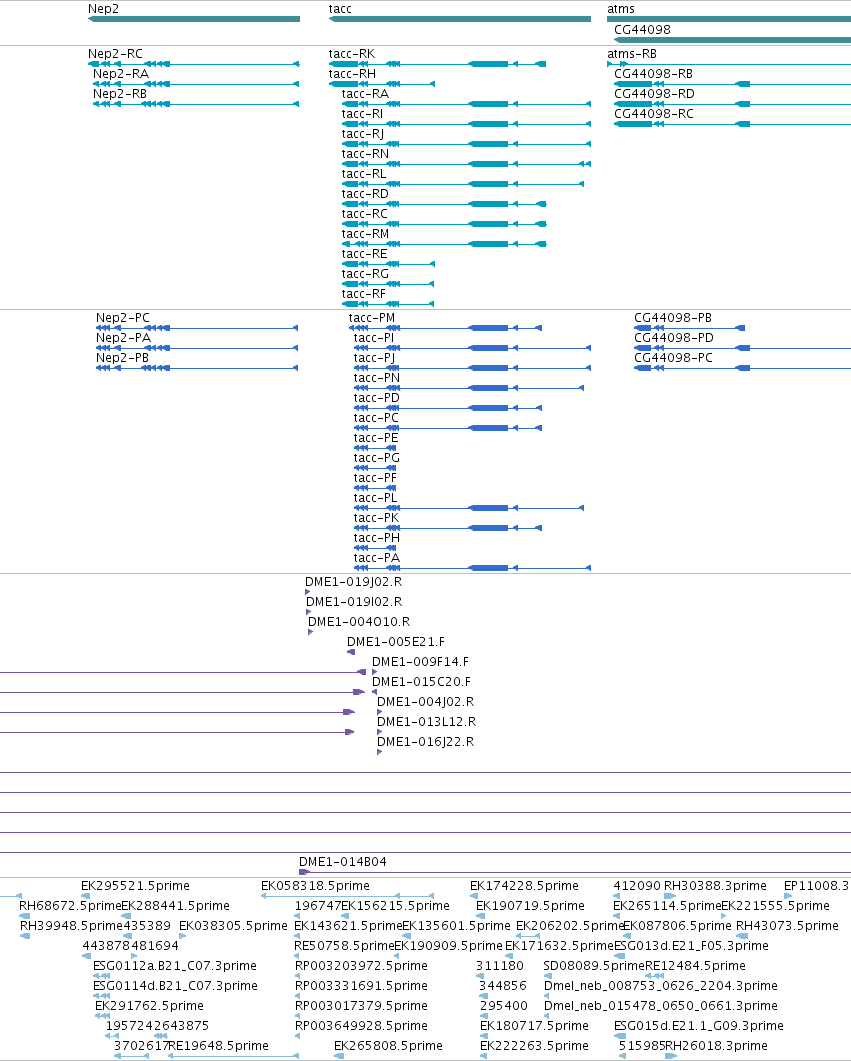Click the tacc-RM transcript label

point(365,233)
